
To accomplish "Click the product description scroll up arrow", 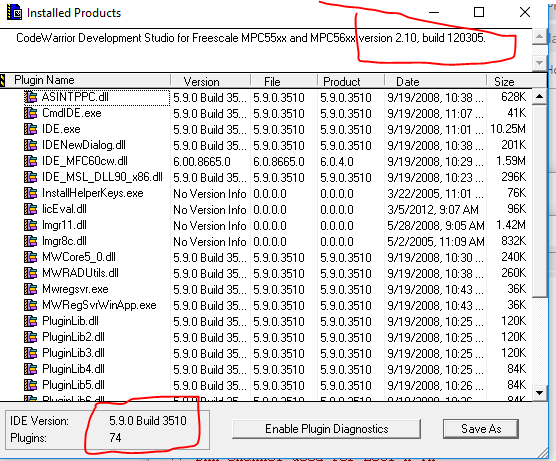I will [539, 37].
